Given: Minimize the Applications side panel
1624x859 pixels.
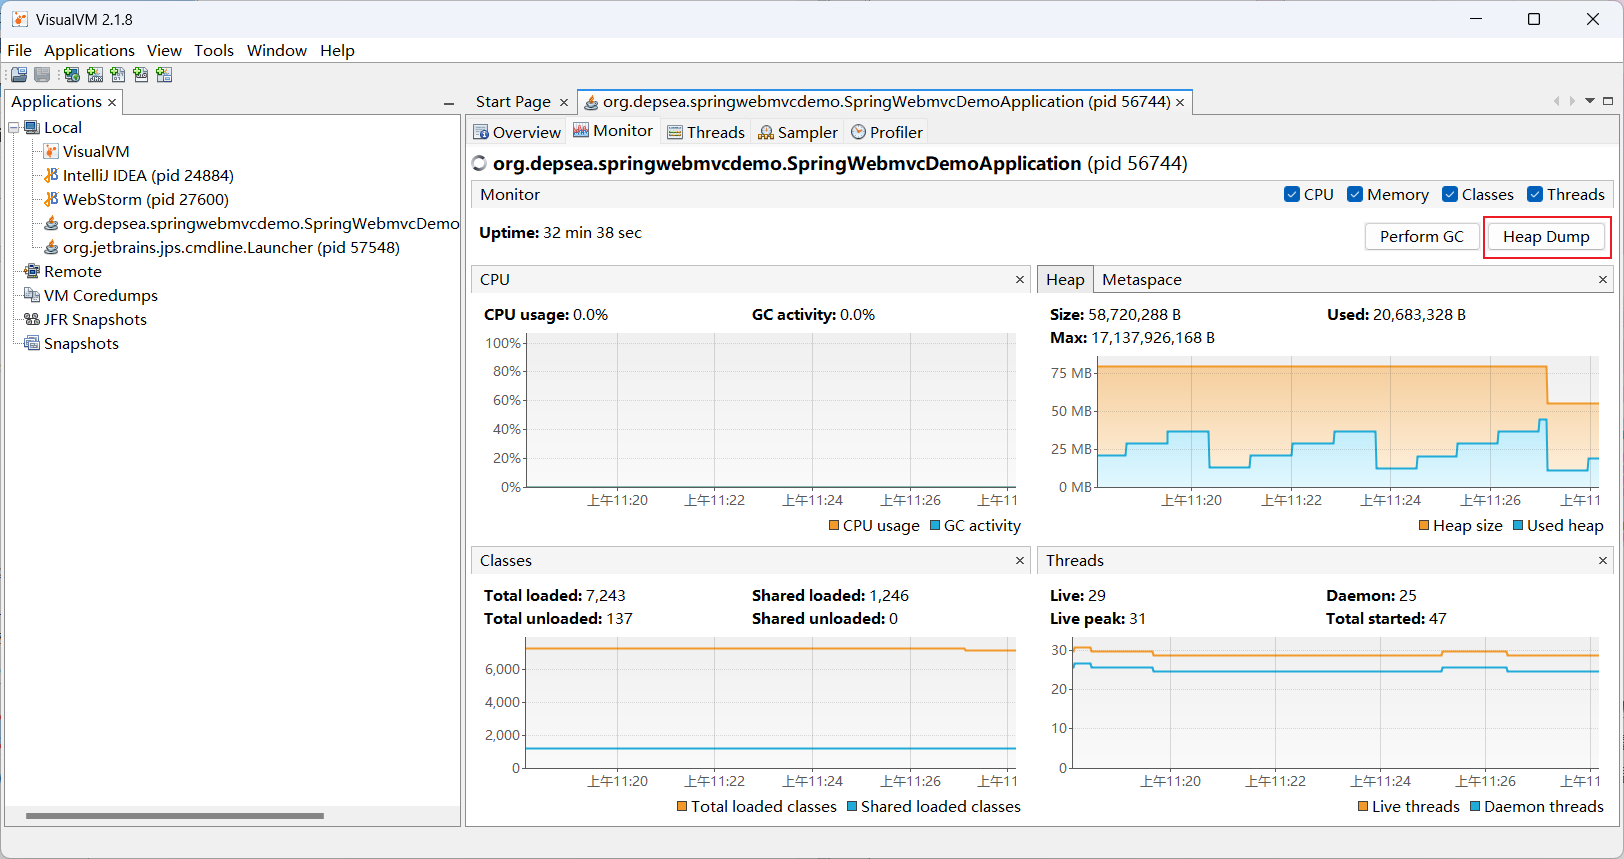Looking at the screenshot, I should point(449,103).
